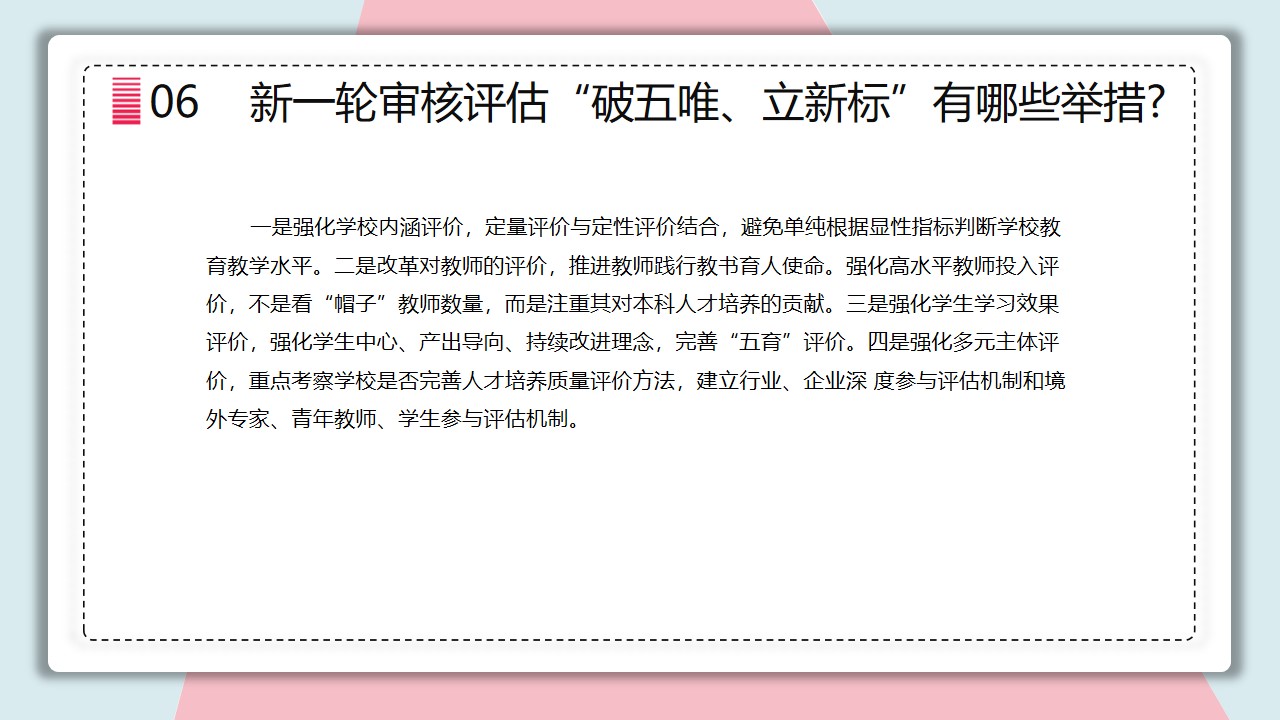Click the phrase 二是改革对教师的评价
The height and width of the screenshot is (720, 1280).
[437, 266]
